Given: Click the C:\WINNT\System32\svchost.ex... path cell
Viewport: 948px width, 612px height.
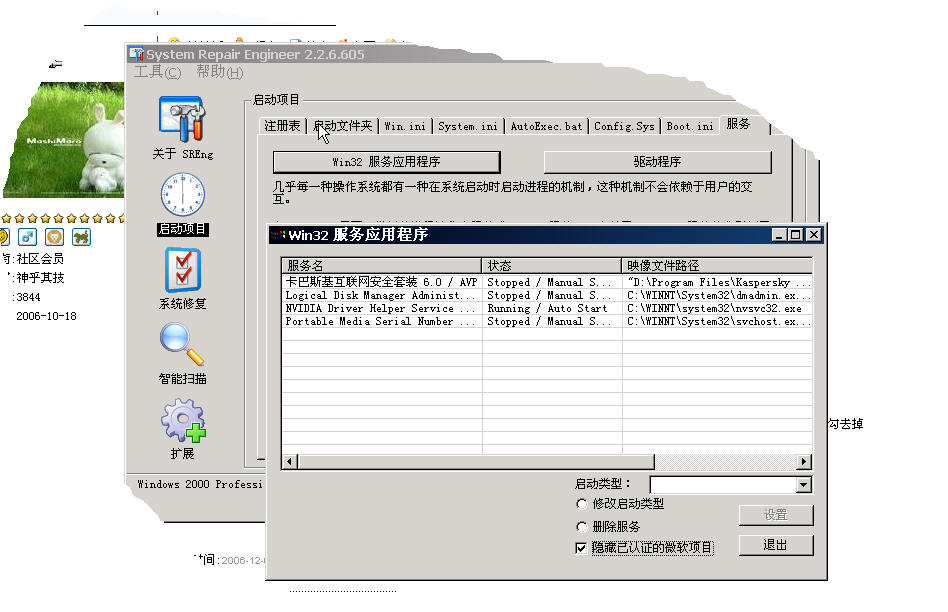Looking at the screenshot, I should (x=719, y=322).
